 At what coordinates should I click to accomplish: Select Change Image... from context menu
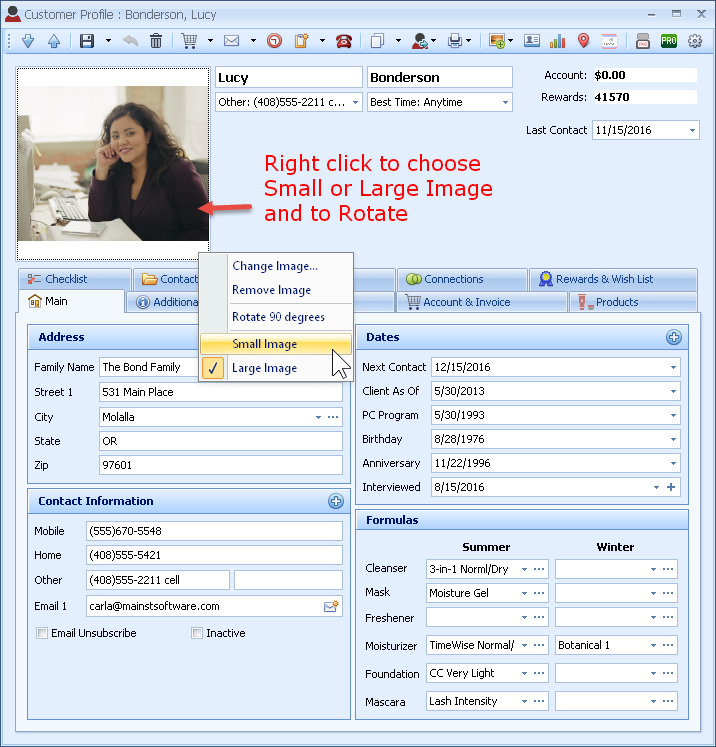click(x=276, y=266)
